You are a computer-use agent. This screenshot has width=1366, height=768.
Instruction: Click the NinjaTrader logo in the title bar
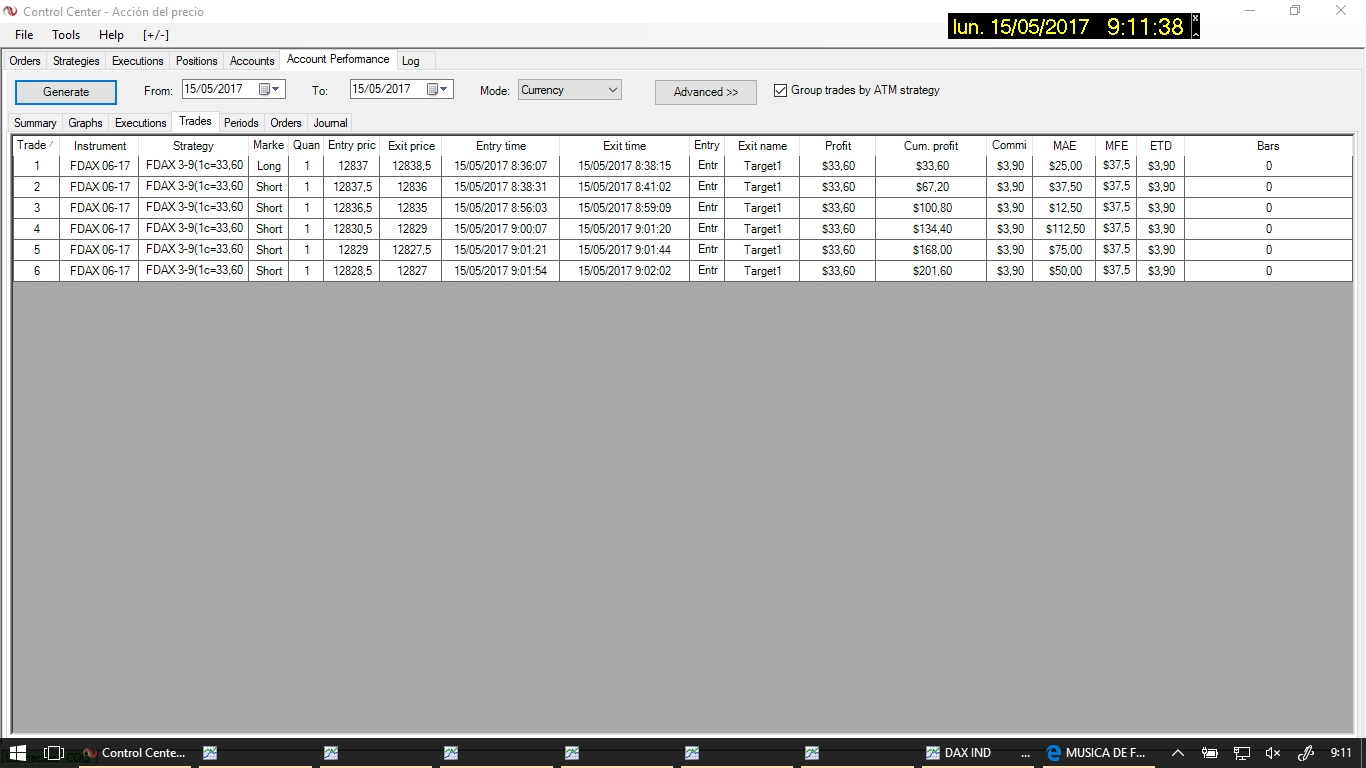pyautogui.click(x=11, y=11)
